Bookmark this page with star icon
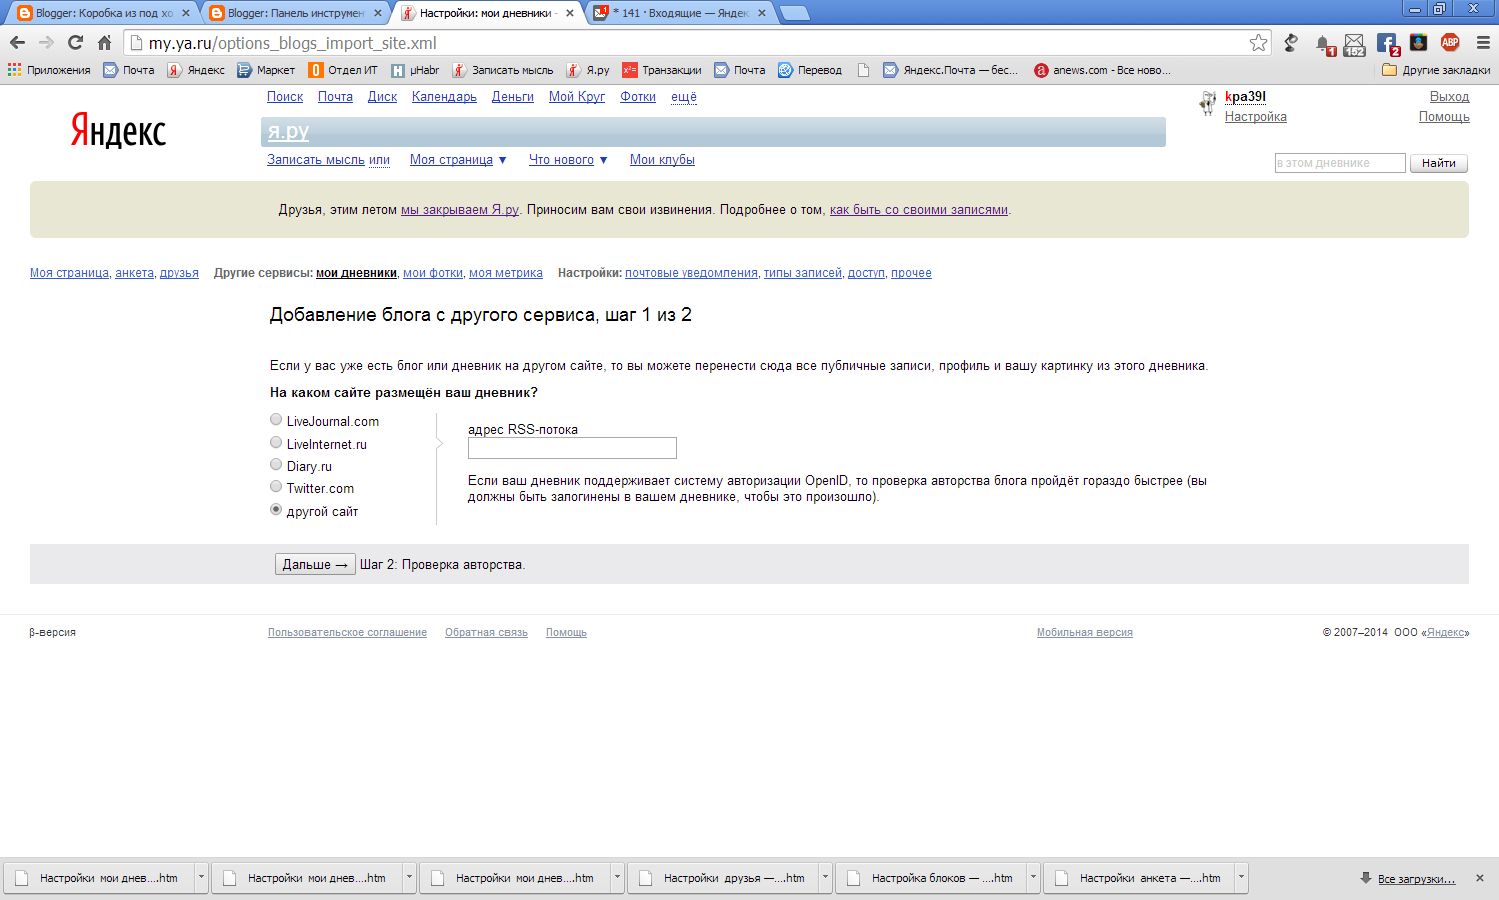The height and width of the screenshot is (900, 1499). tap(1258, 43)
